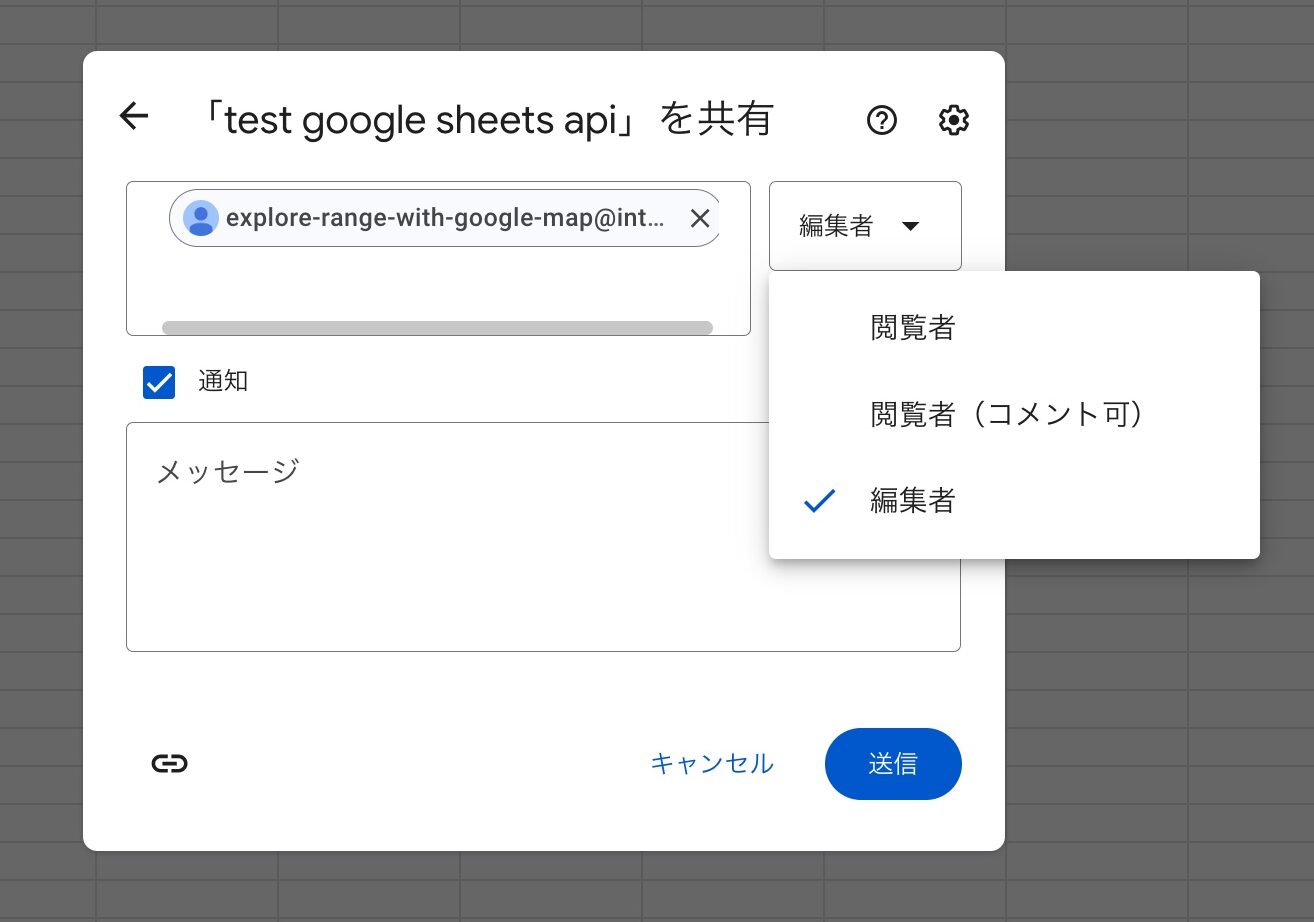Image resolution: width=1314 pixels, height=922 pixels.
Task: Click the checkmark beside 編集者
Action: [x=818, y=501]
